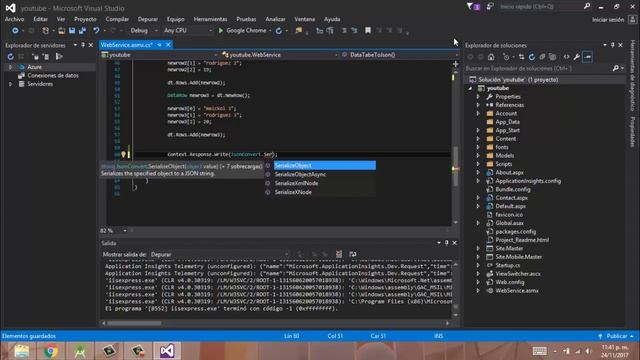Click the sync with active document icon
Viewport: 640px width, 360px height.
click(x=521, y=57)
